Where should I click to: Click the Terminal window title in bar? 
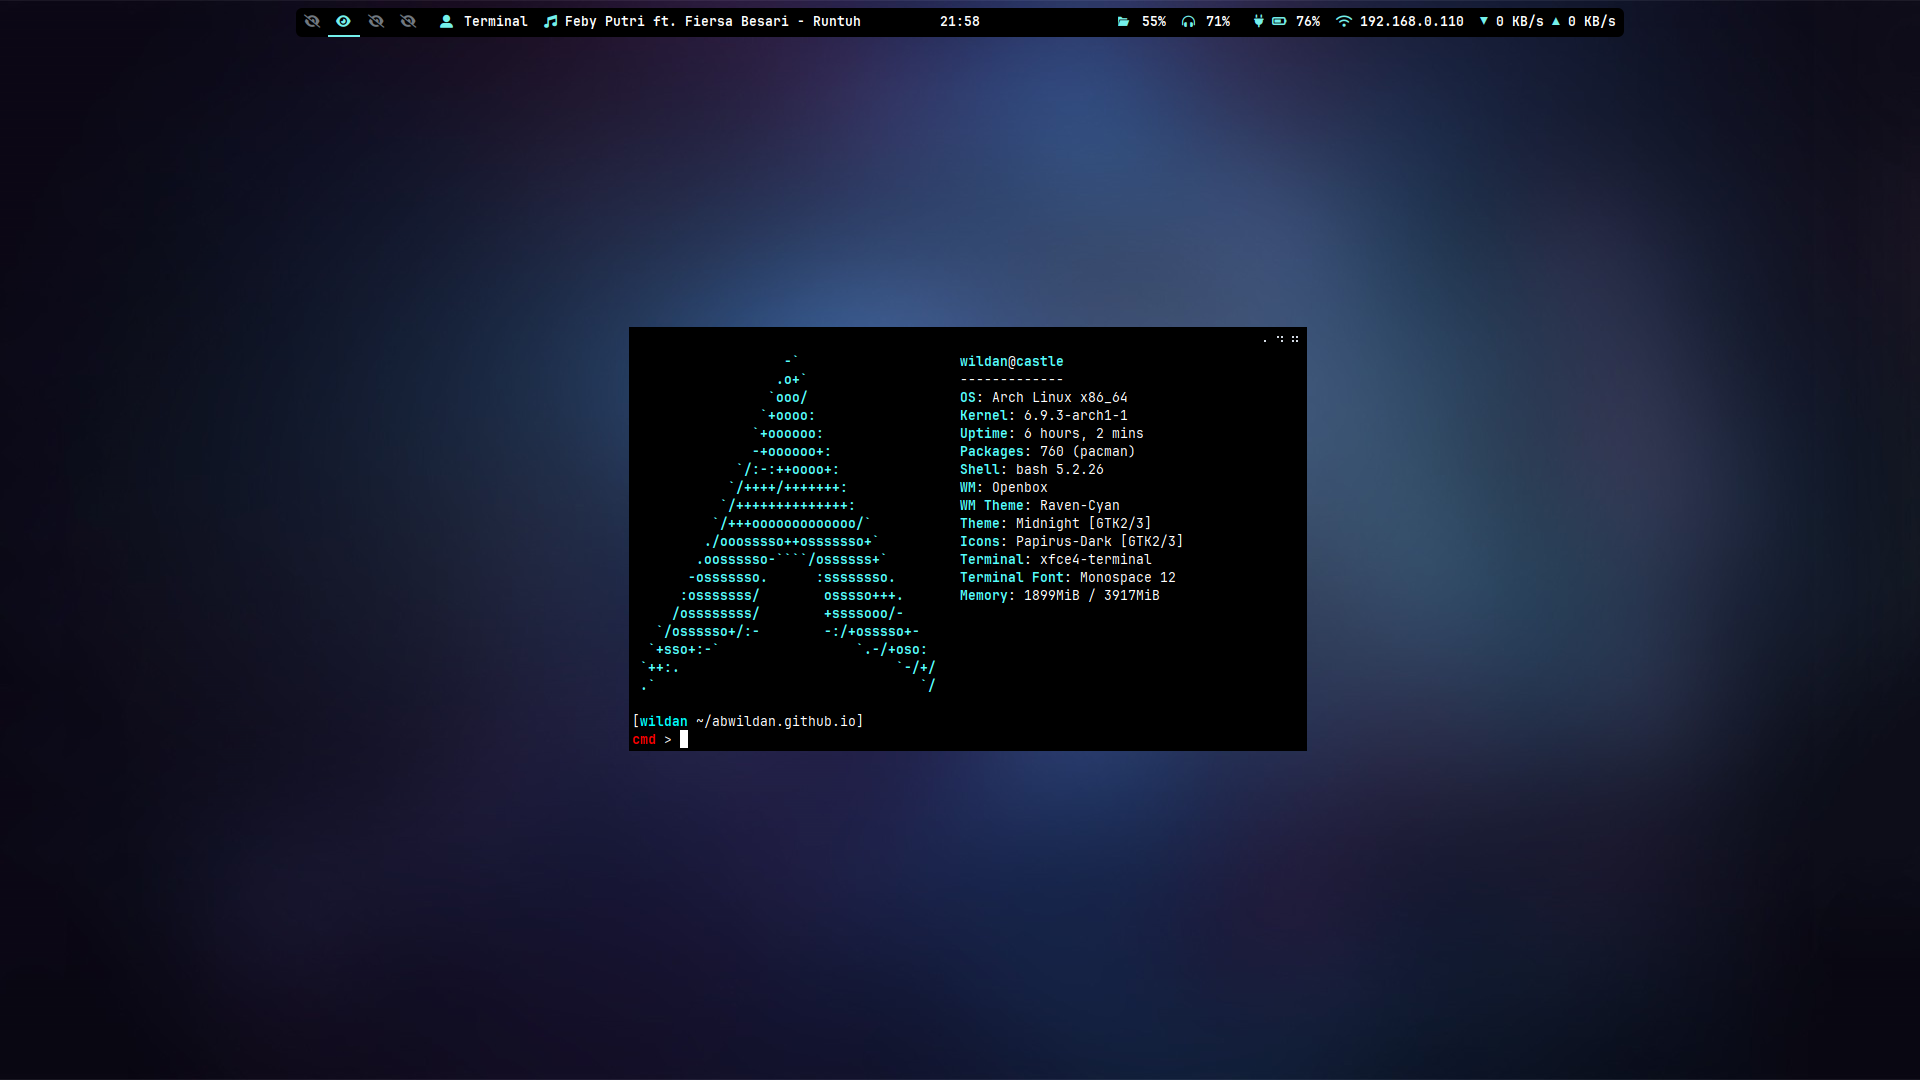tap(495, 21)
